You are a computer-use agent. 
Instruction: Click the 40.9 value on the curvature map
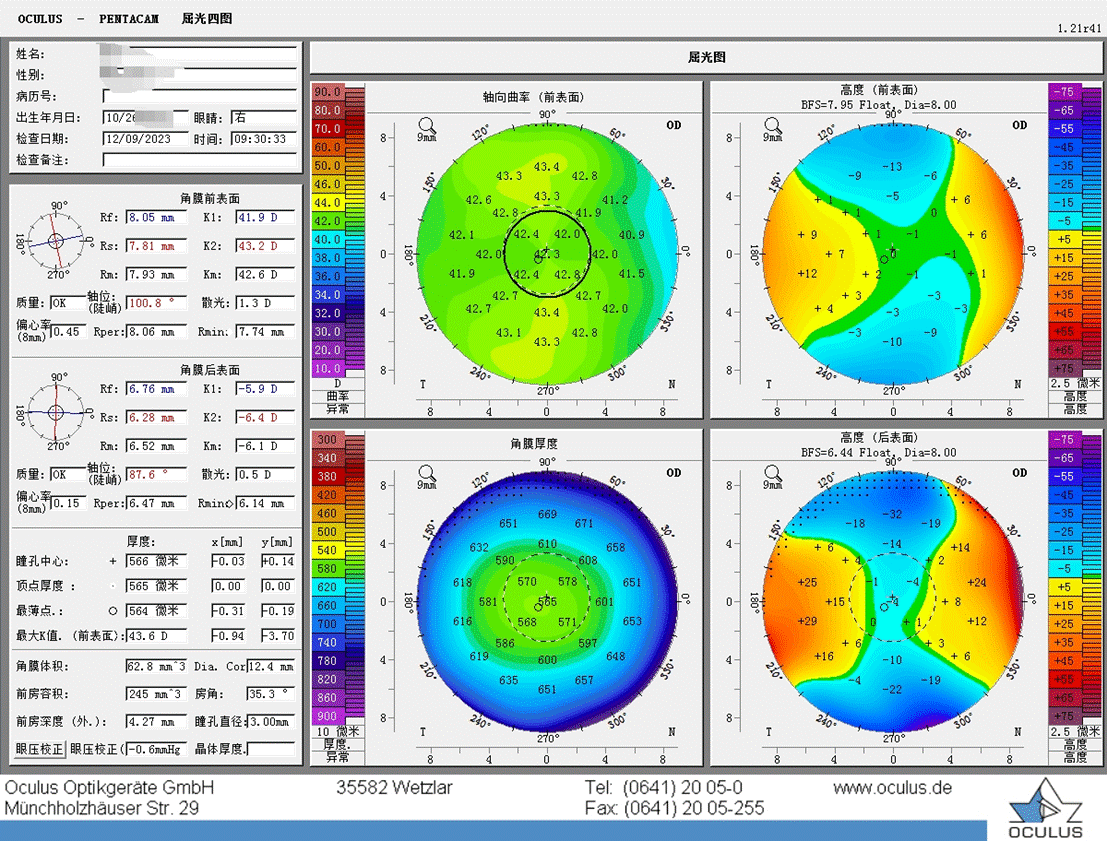pos(631,235)
